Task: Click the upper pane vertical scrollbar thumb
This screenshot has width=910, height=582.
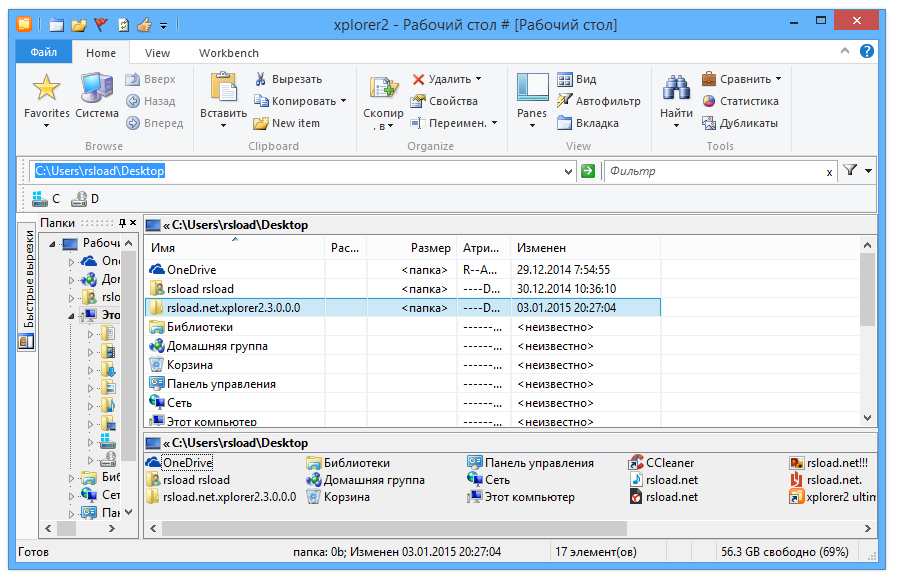Action: 868,289
